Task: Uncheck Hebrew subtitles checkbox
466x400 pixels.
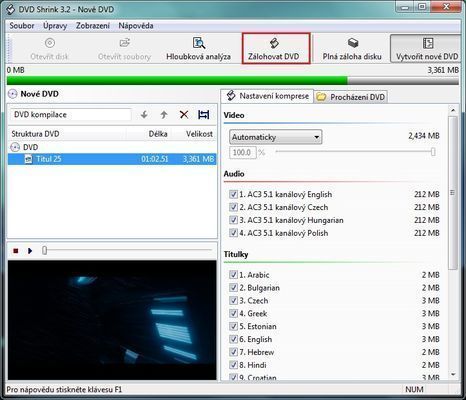Action: [x=233, y=352]
